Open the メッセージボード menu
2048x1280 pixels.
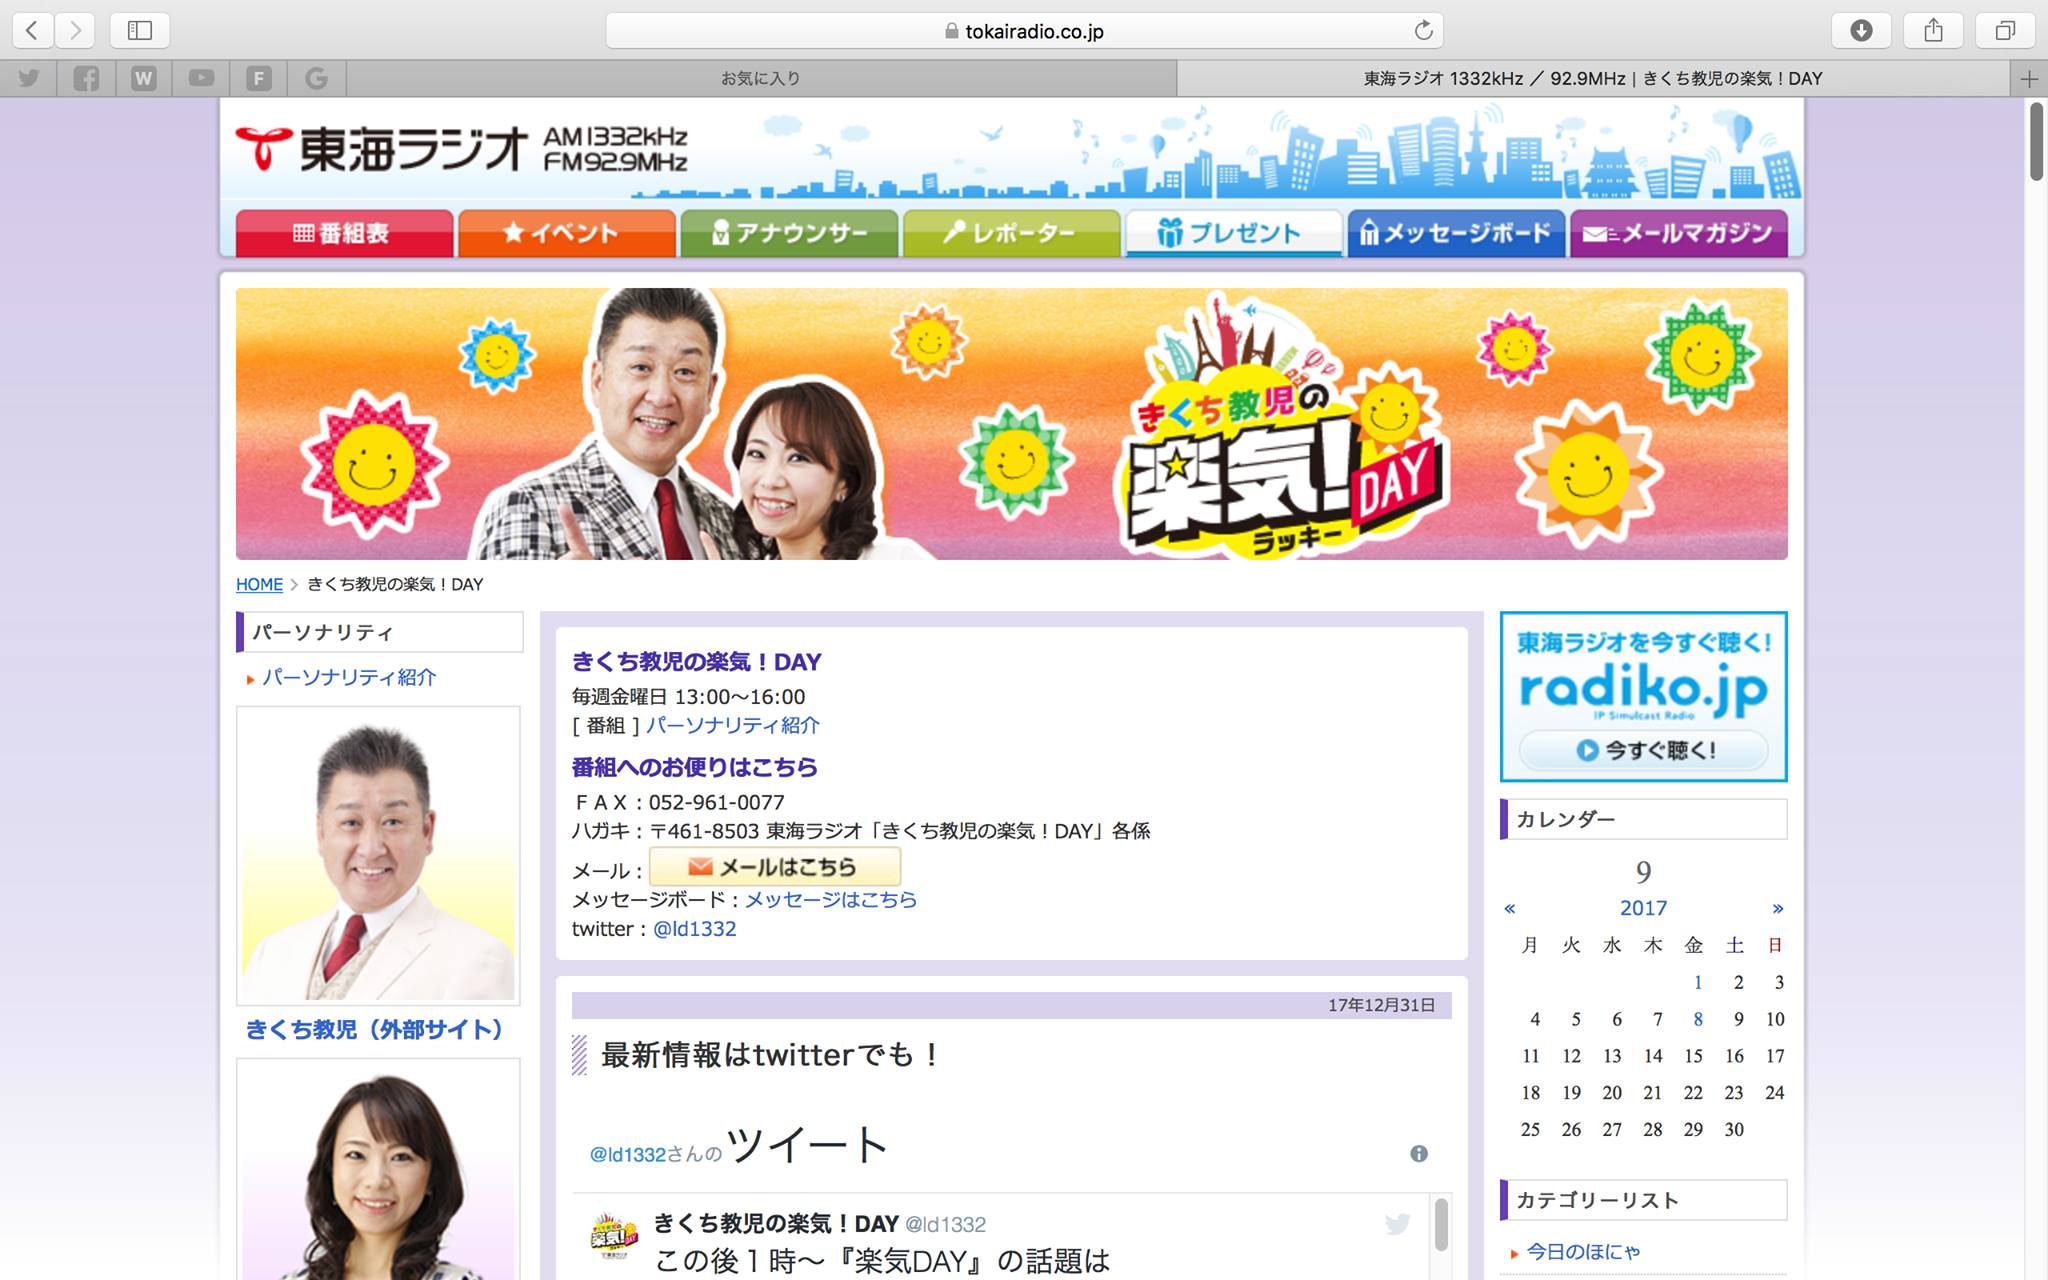pyautogui.click(x=1456, y=233)
